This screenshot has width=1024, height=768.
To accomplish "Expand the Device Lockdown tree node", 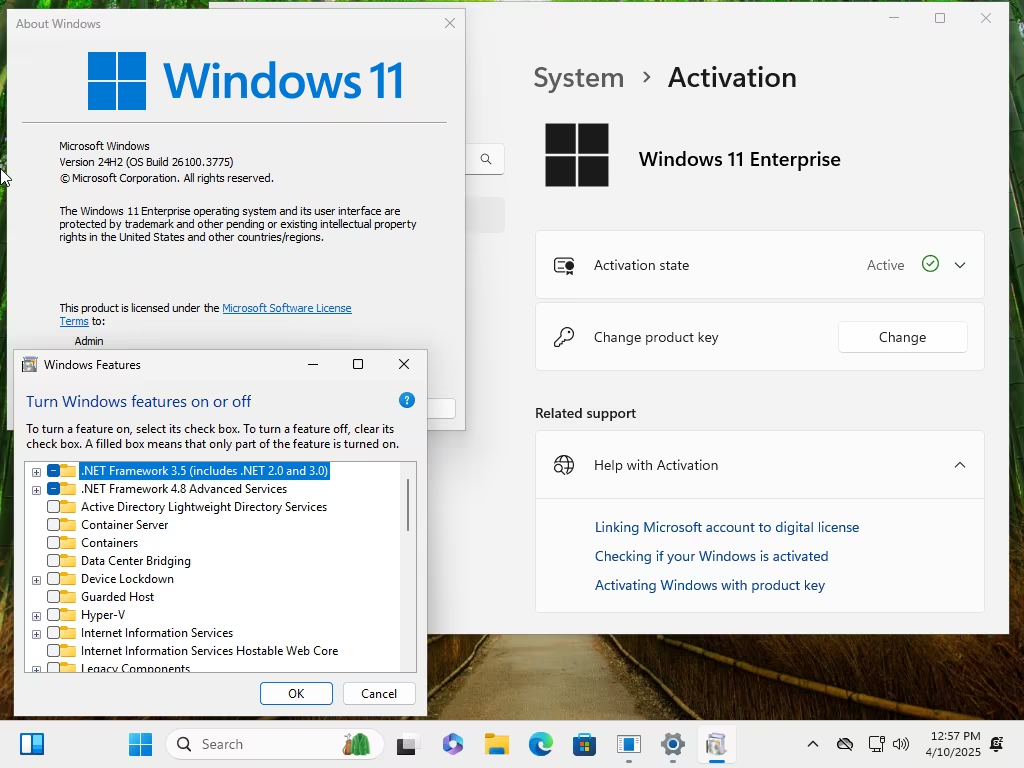I will 37,580.
